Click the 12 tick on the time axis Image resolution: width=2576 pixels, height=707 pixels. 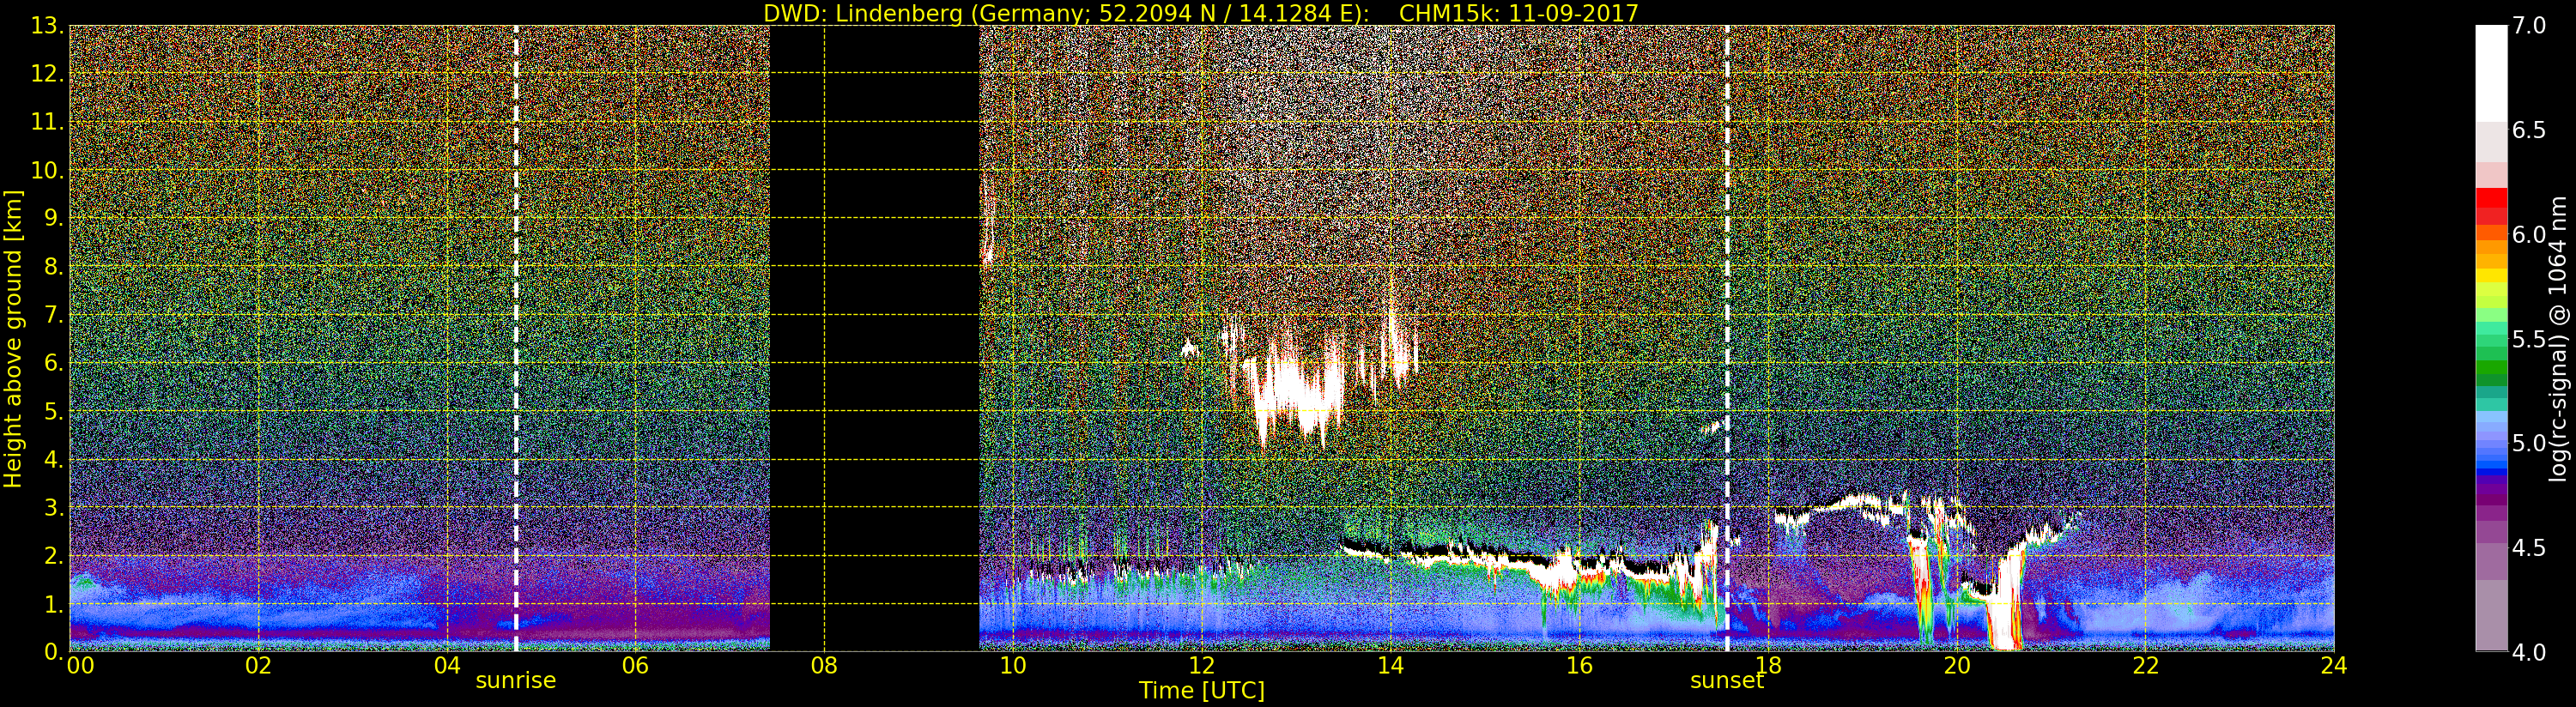tap(1201, 666)
